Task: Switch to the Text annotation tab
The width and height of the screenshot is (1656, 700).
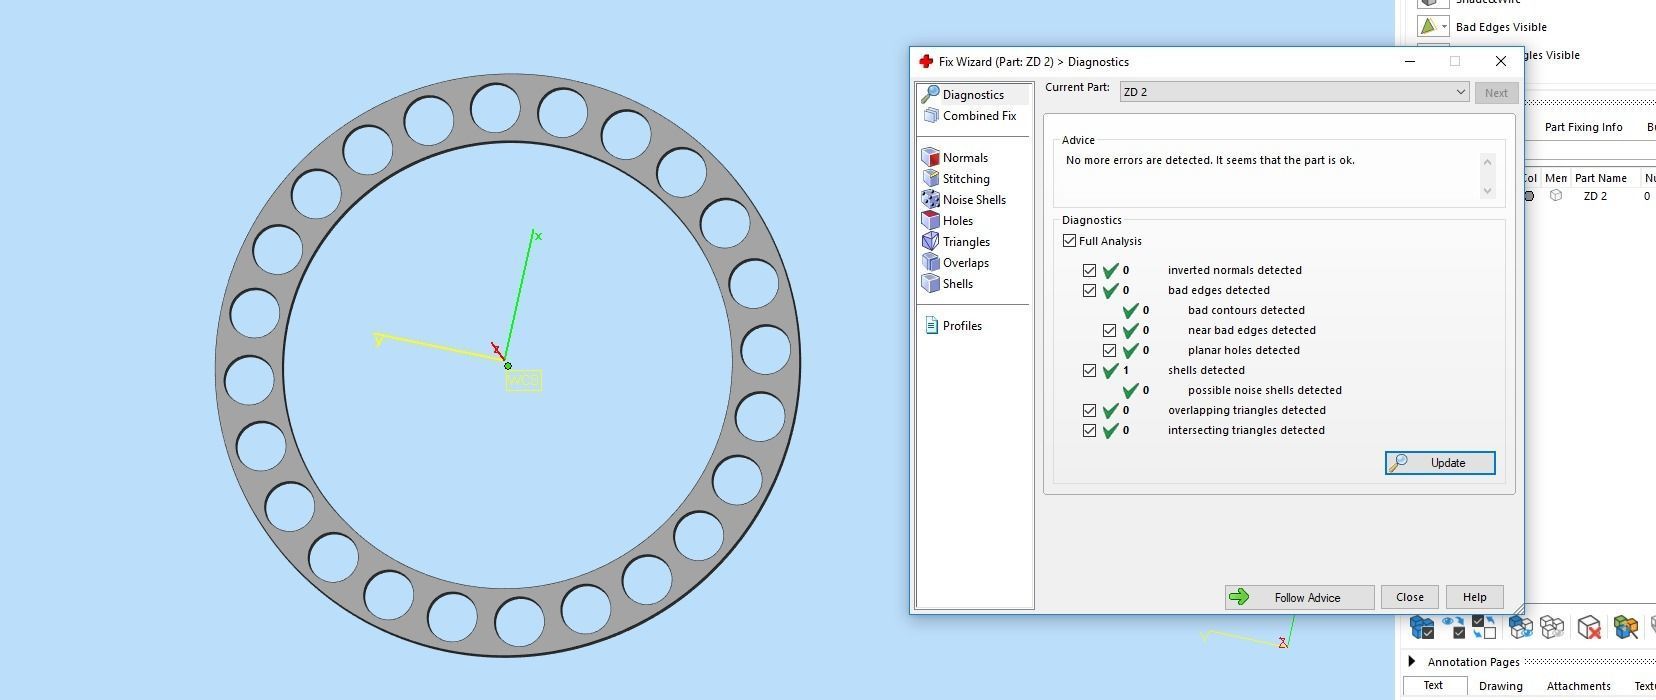Action: 1433,686
